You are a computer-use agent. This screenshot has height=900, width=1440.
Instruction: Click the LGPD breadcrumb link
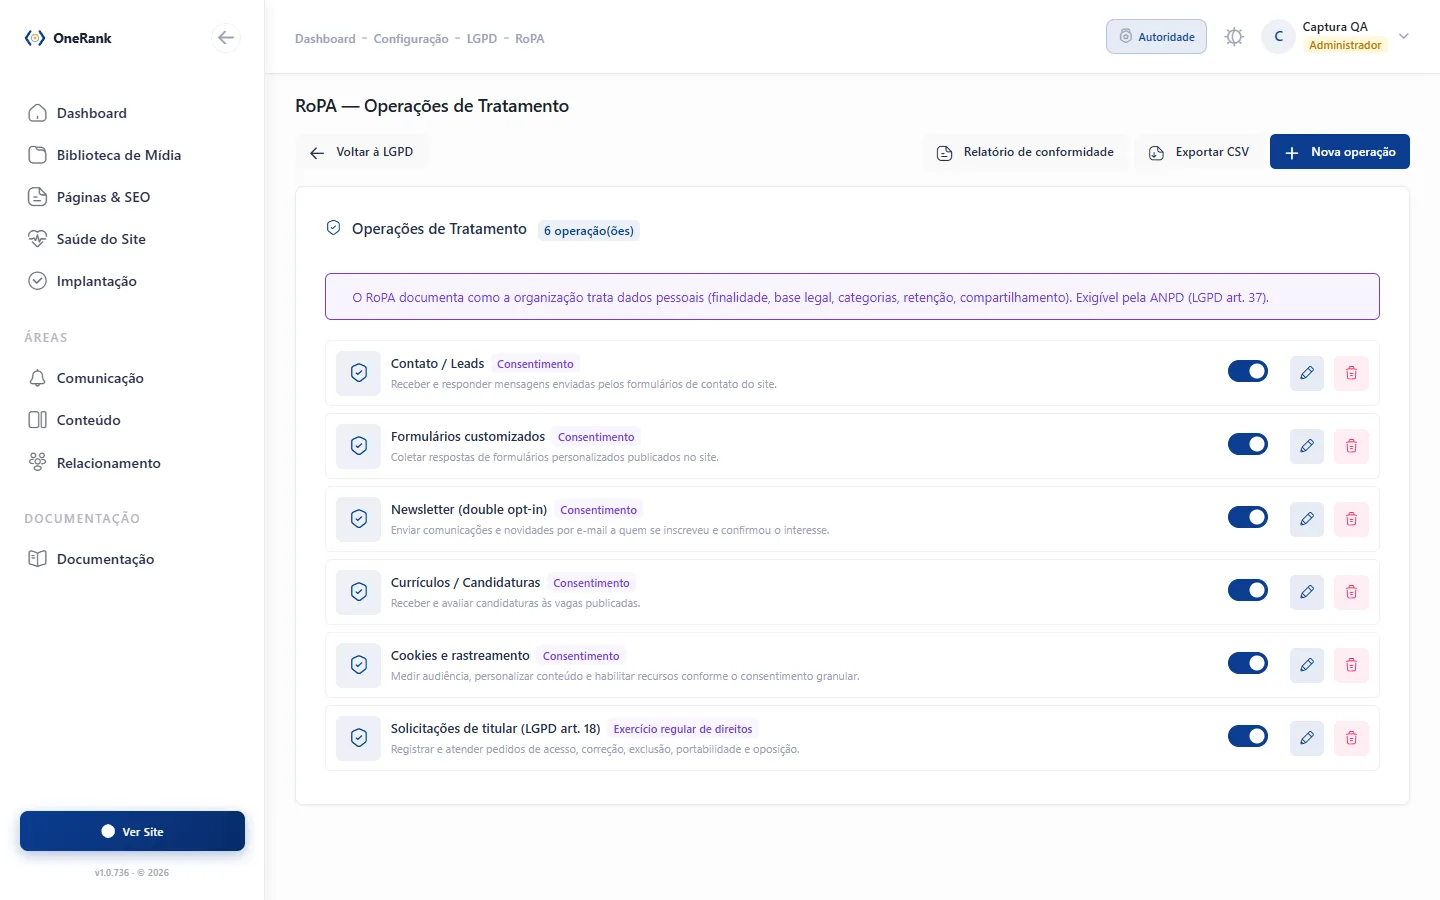click(x=482, y=39)
